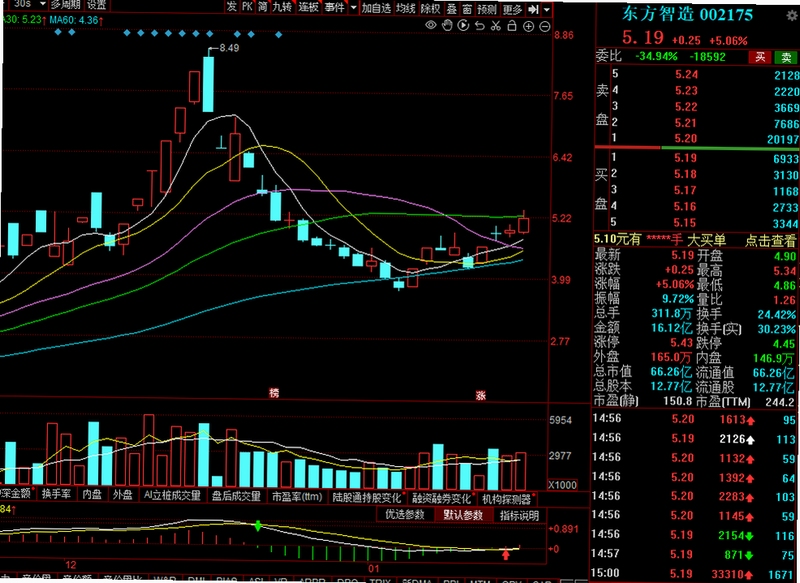
Task: Select the scissors cut tool
Action: (x=495, y=26)
